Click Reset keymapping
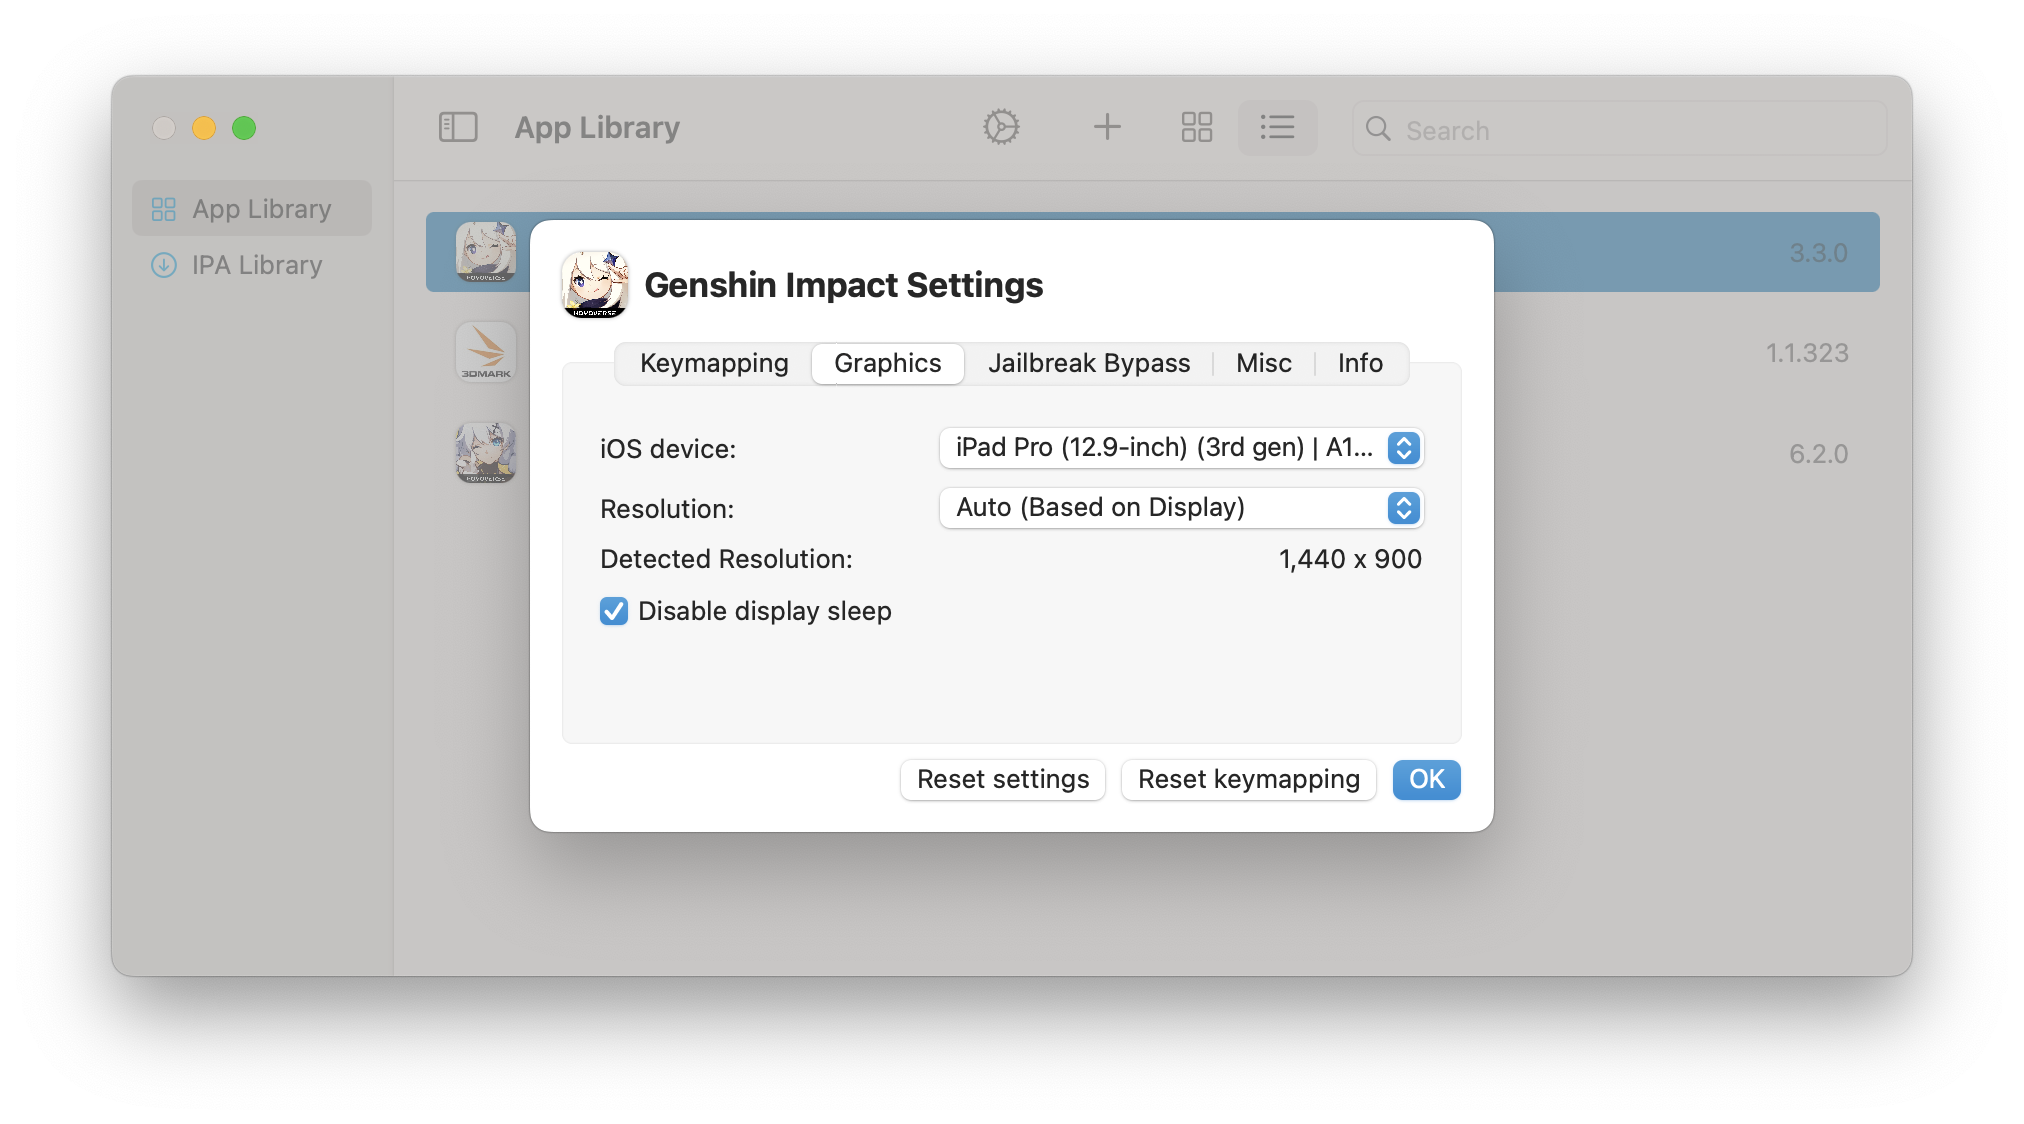Viewport: 2024px width, 1124px height. click(x=1249, y=780)
